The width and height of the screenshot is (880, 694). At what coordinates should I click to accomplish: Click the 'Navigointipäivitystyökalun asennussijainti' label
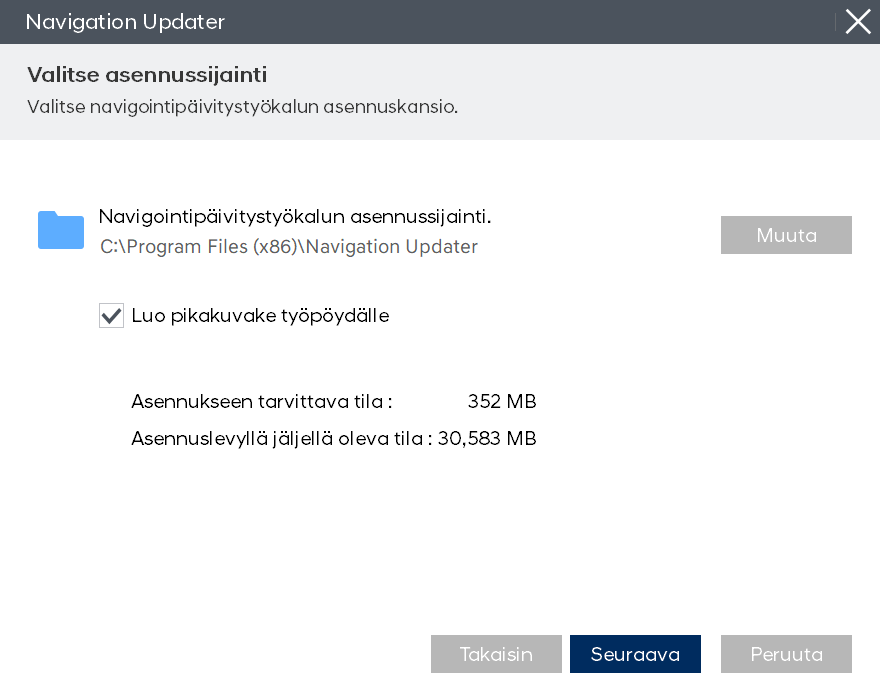click(x=295, y=217)
